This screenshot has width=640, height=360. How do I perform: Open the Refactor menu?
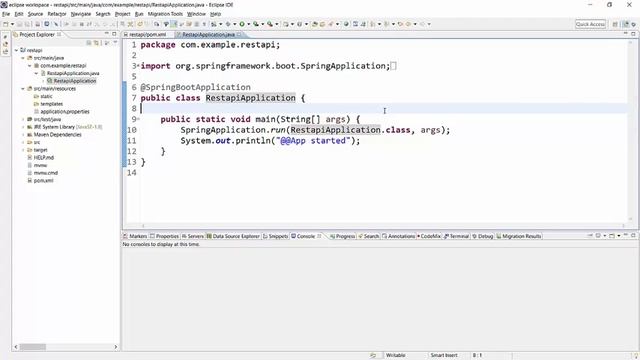coord(57,14)
